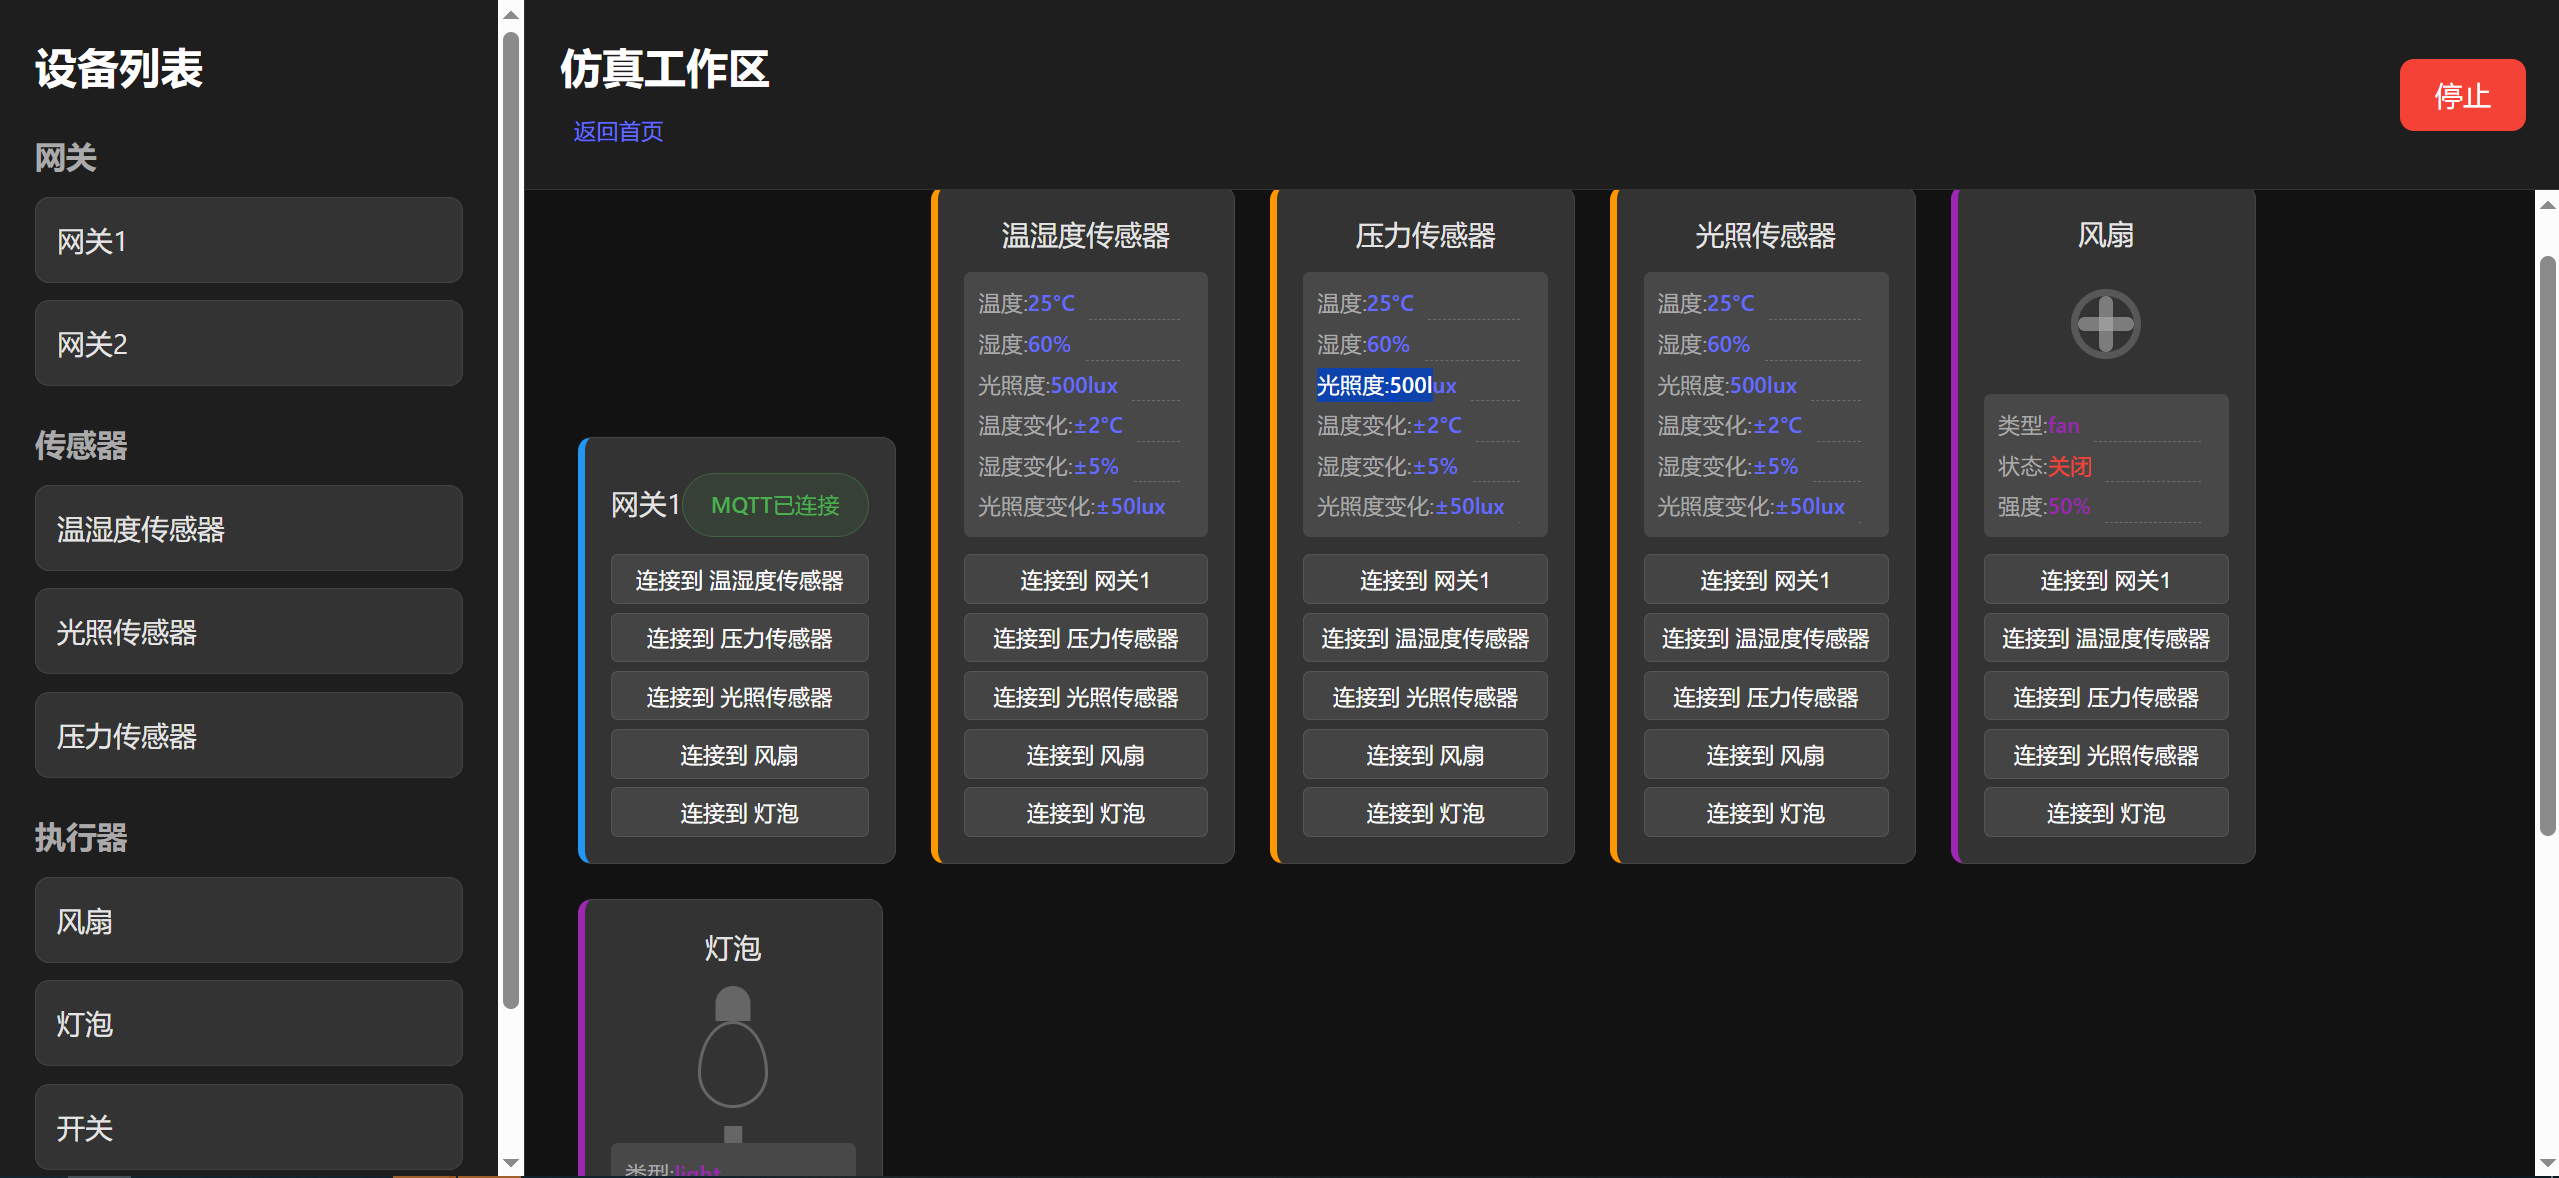Connect gateway 网关1 to 风扇

click(x=739, y=755)
